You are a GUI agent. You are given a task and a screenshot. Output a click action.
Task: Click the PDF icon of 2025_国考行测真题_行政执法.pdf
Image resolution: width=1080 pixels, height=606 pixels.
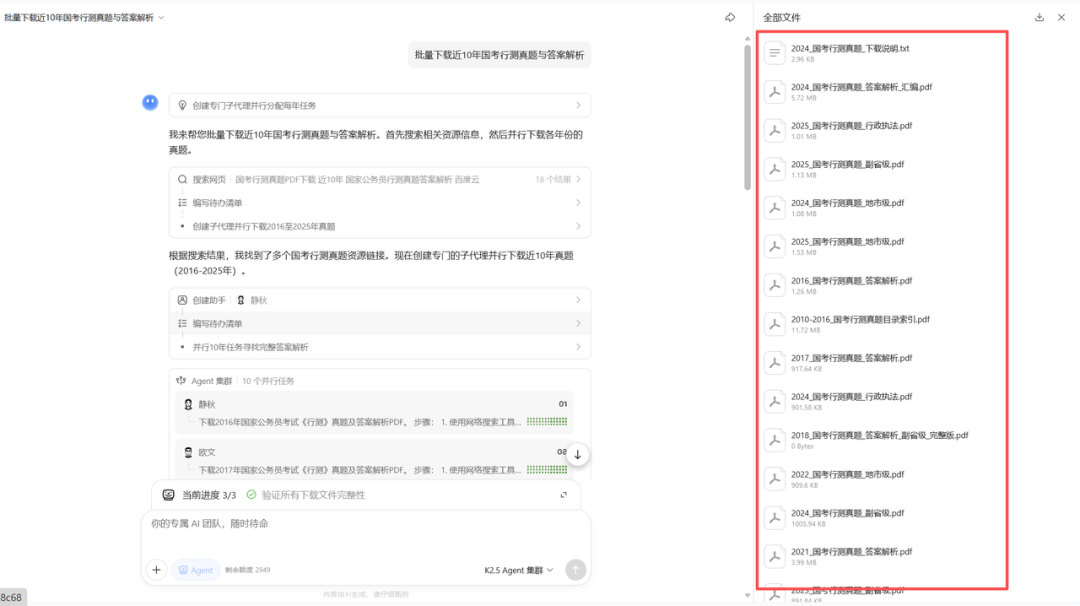(775, 130)
